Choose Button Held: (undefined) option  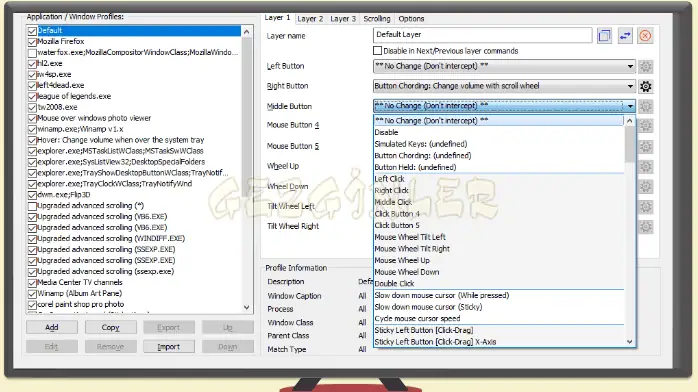499,167
